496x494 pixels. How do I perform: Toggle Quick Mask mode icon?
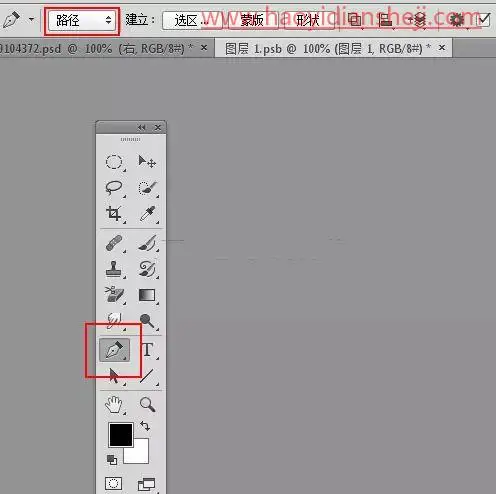(113, 483)
